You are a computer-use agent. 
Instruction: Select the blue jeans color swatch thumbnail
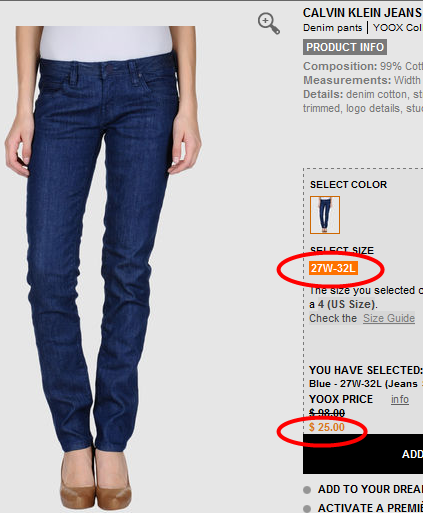(x=325, y=215)
